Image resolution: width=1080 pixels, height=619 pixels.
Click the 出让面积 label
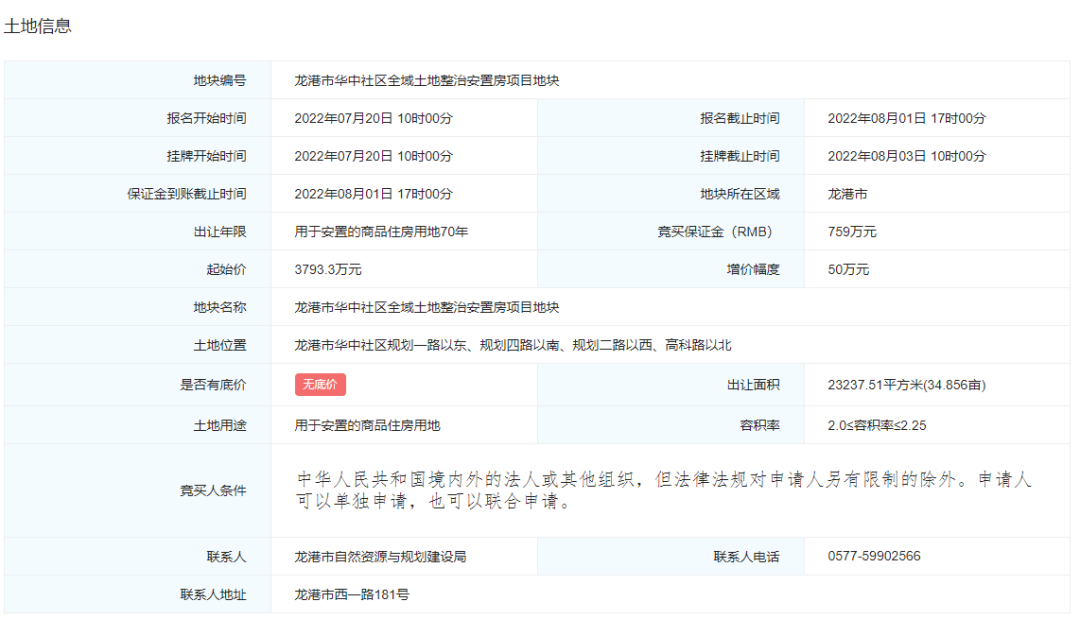(753, 385)
